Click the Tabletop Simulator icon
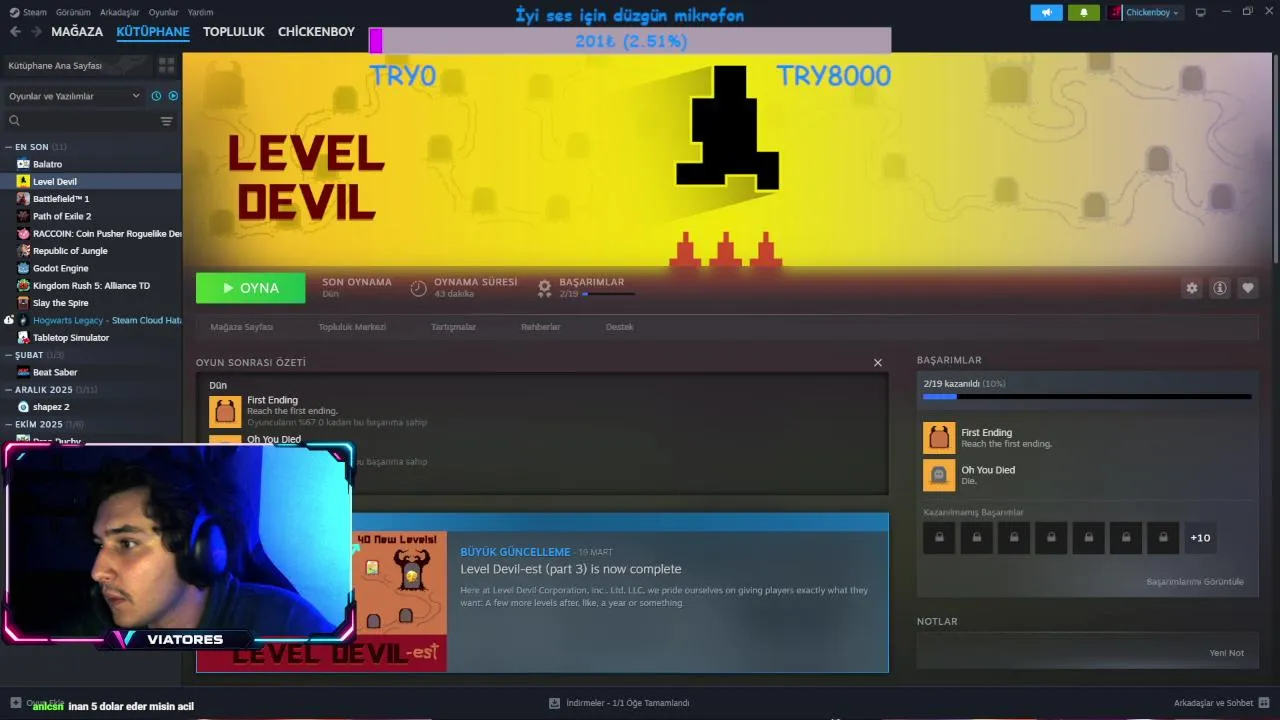The image size is (1280, 720). click(x=23, y=338)
